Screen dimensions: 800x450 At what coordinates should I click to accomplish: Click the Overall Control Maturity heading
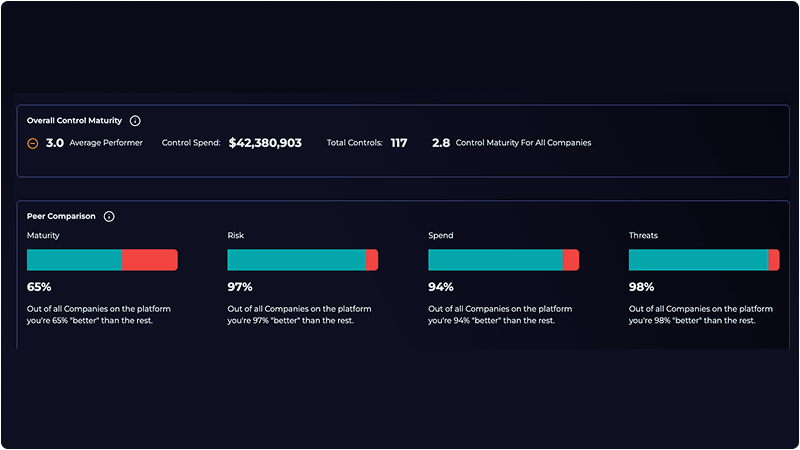pyautogui.click(x=75, y=120)
